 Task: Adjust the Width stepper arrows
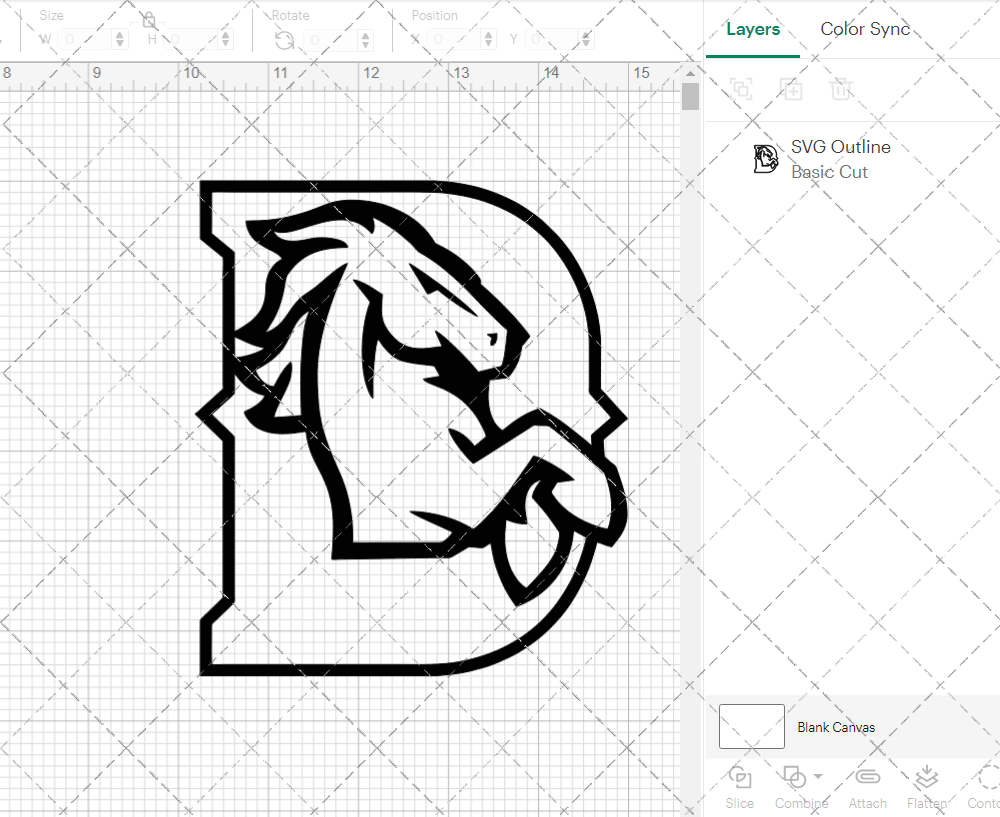pos(120,40)
